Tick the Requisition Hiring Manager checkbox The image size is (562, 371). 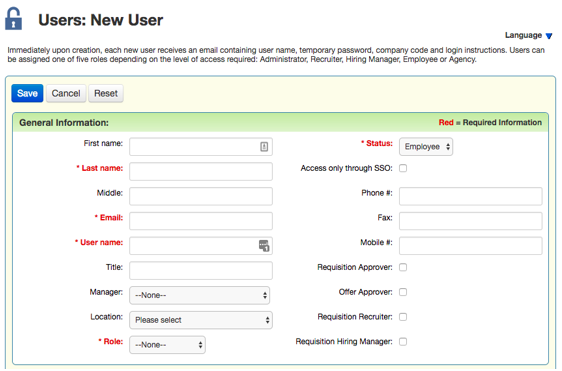pos(403,342)
